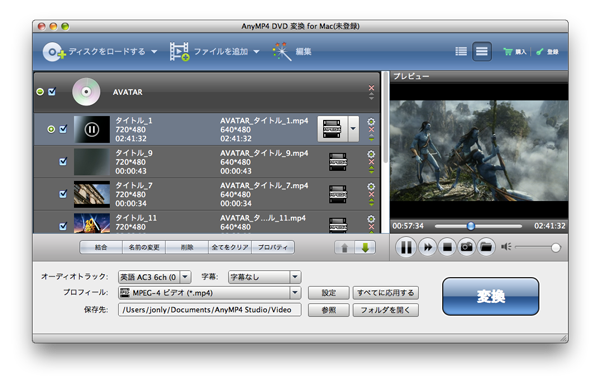
Task: Click the Delete (削除) button
Action: 187,247
